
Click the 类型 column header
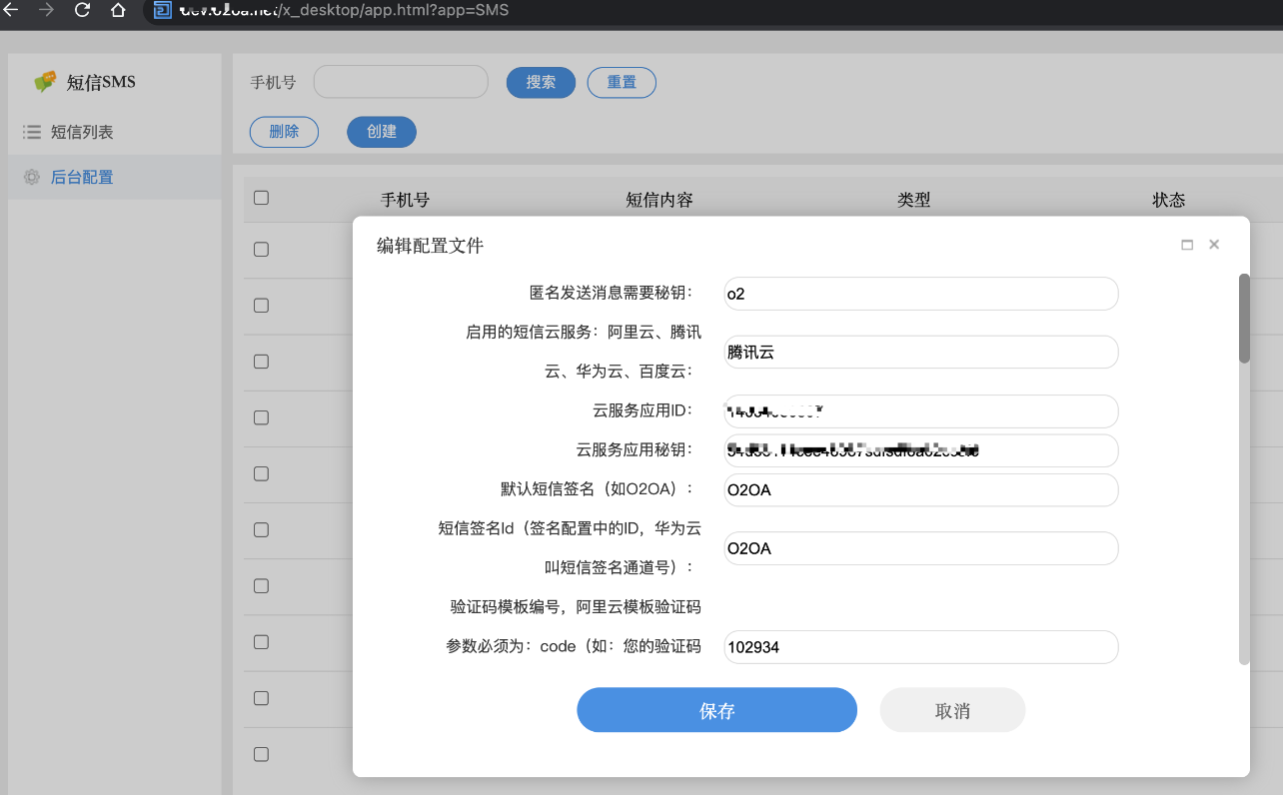pos(914,200)
